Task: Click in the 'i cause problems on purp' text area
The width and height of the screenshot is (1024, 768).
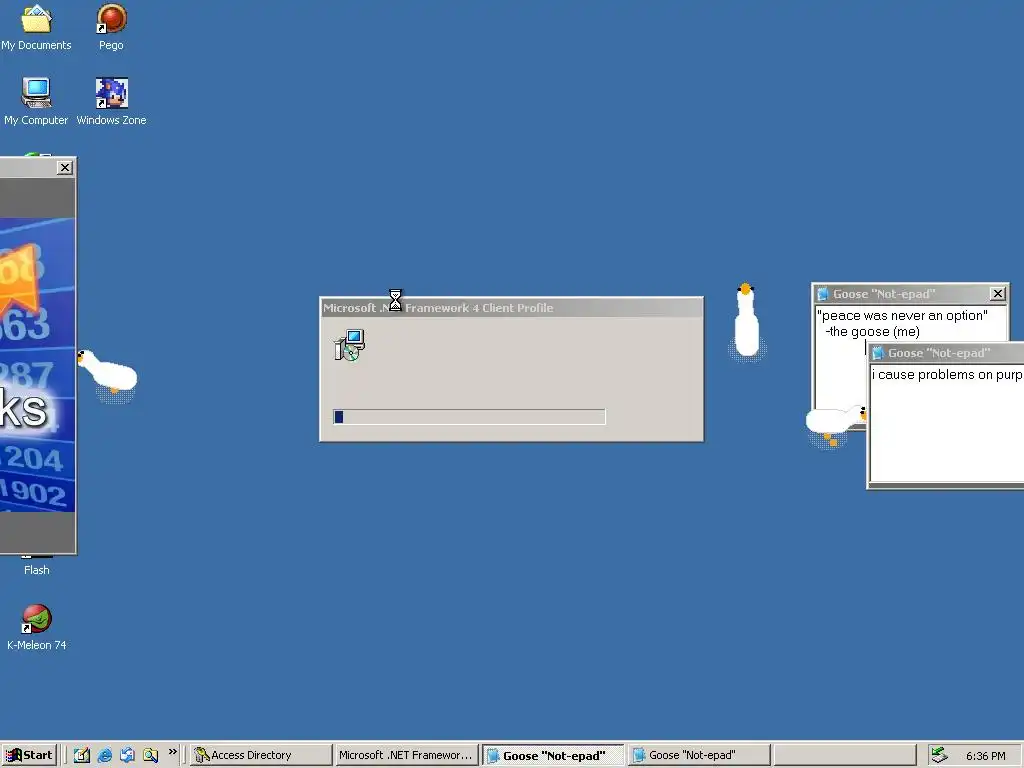Action: pyautogui.click(x=947, y=424)
